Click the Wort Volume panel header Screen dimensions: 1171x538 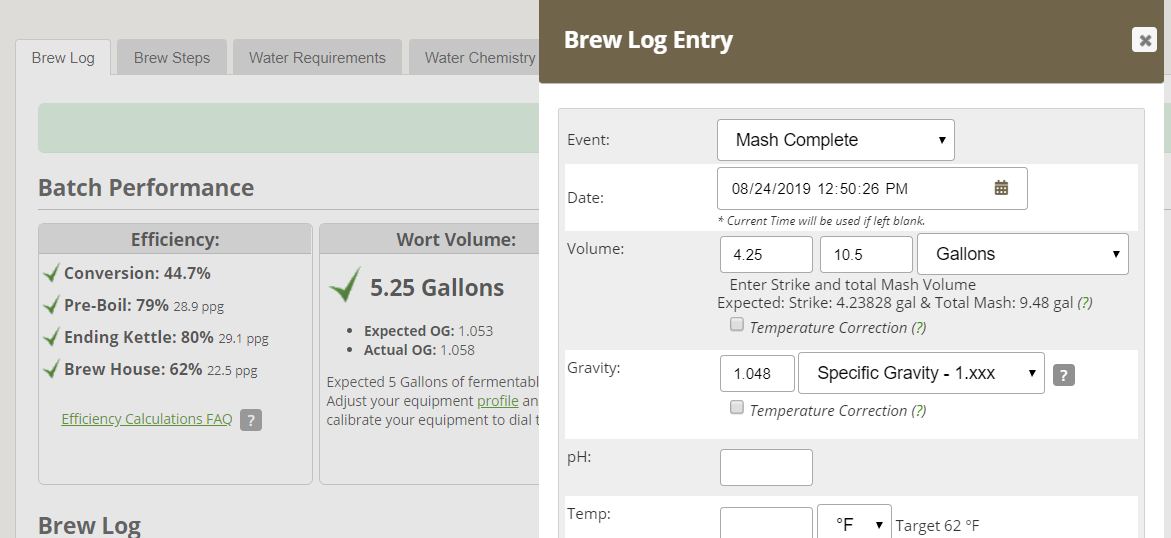click(x=456, y=239)
